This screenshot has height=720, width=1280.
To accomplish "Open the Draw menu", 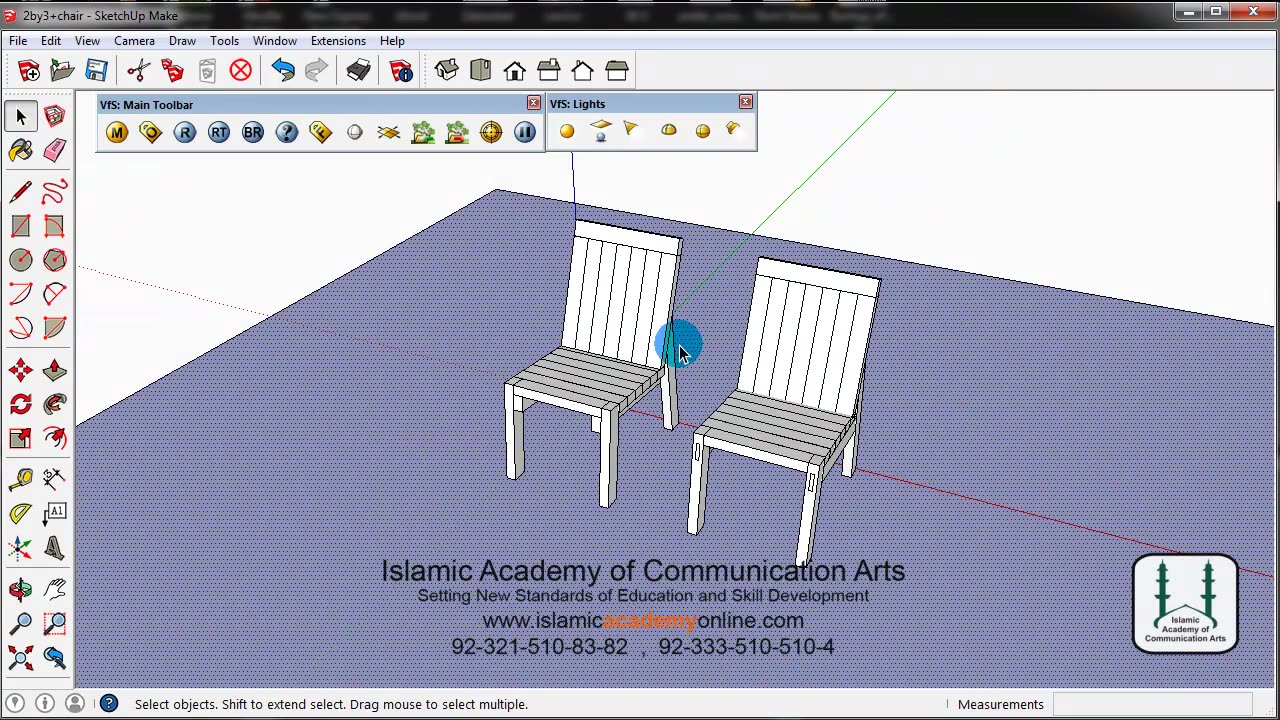I will [x=182, y=41].
